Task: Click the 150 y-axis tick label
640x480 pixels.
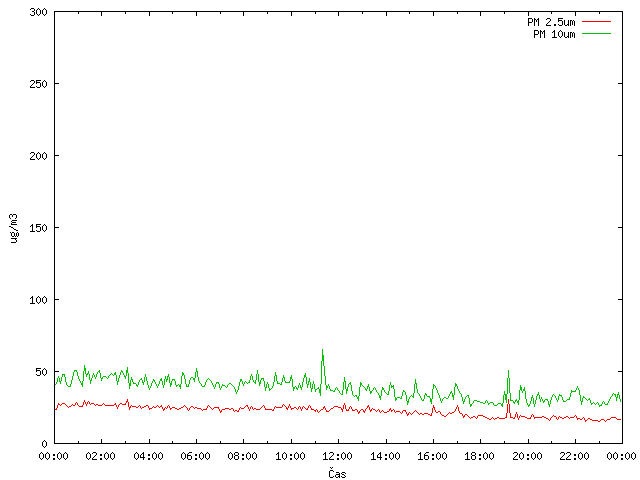Action: coord(38,228)
